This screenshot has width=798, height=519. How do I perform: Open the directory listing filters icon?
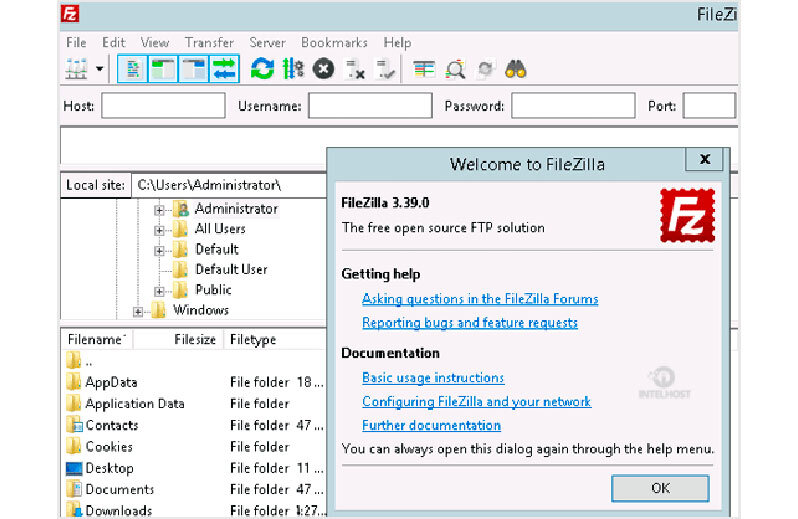(423, 69)
